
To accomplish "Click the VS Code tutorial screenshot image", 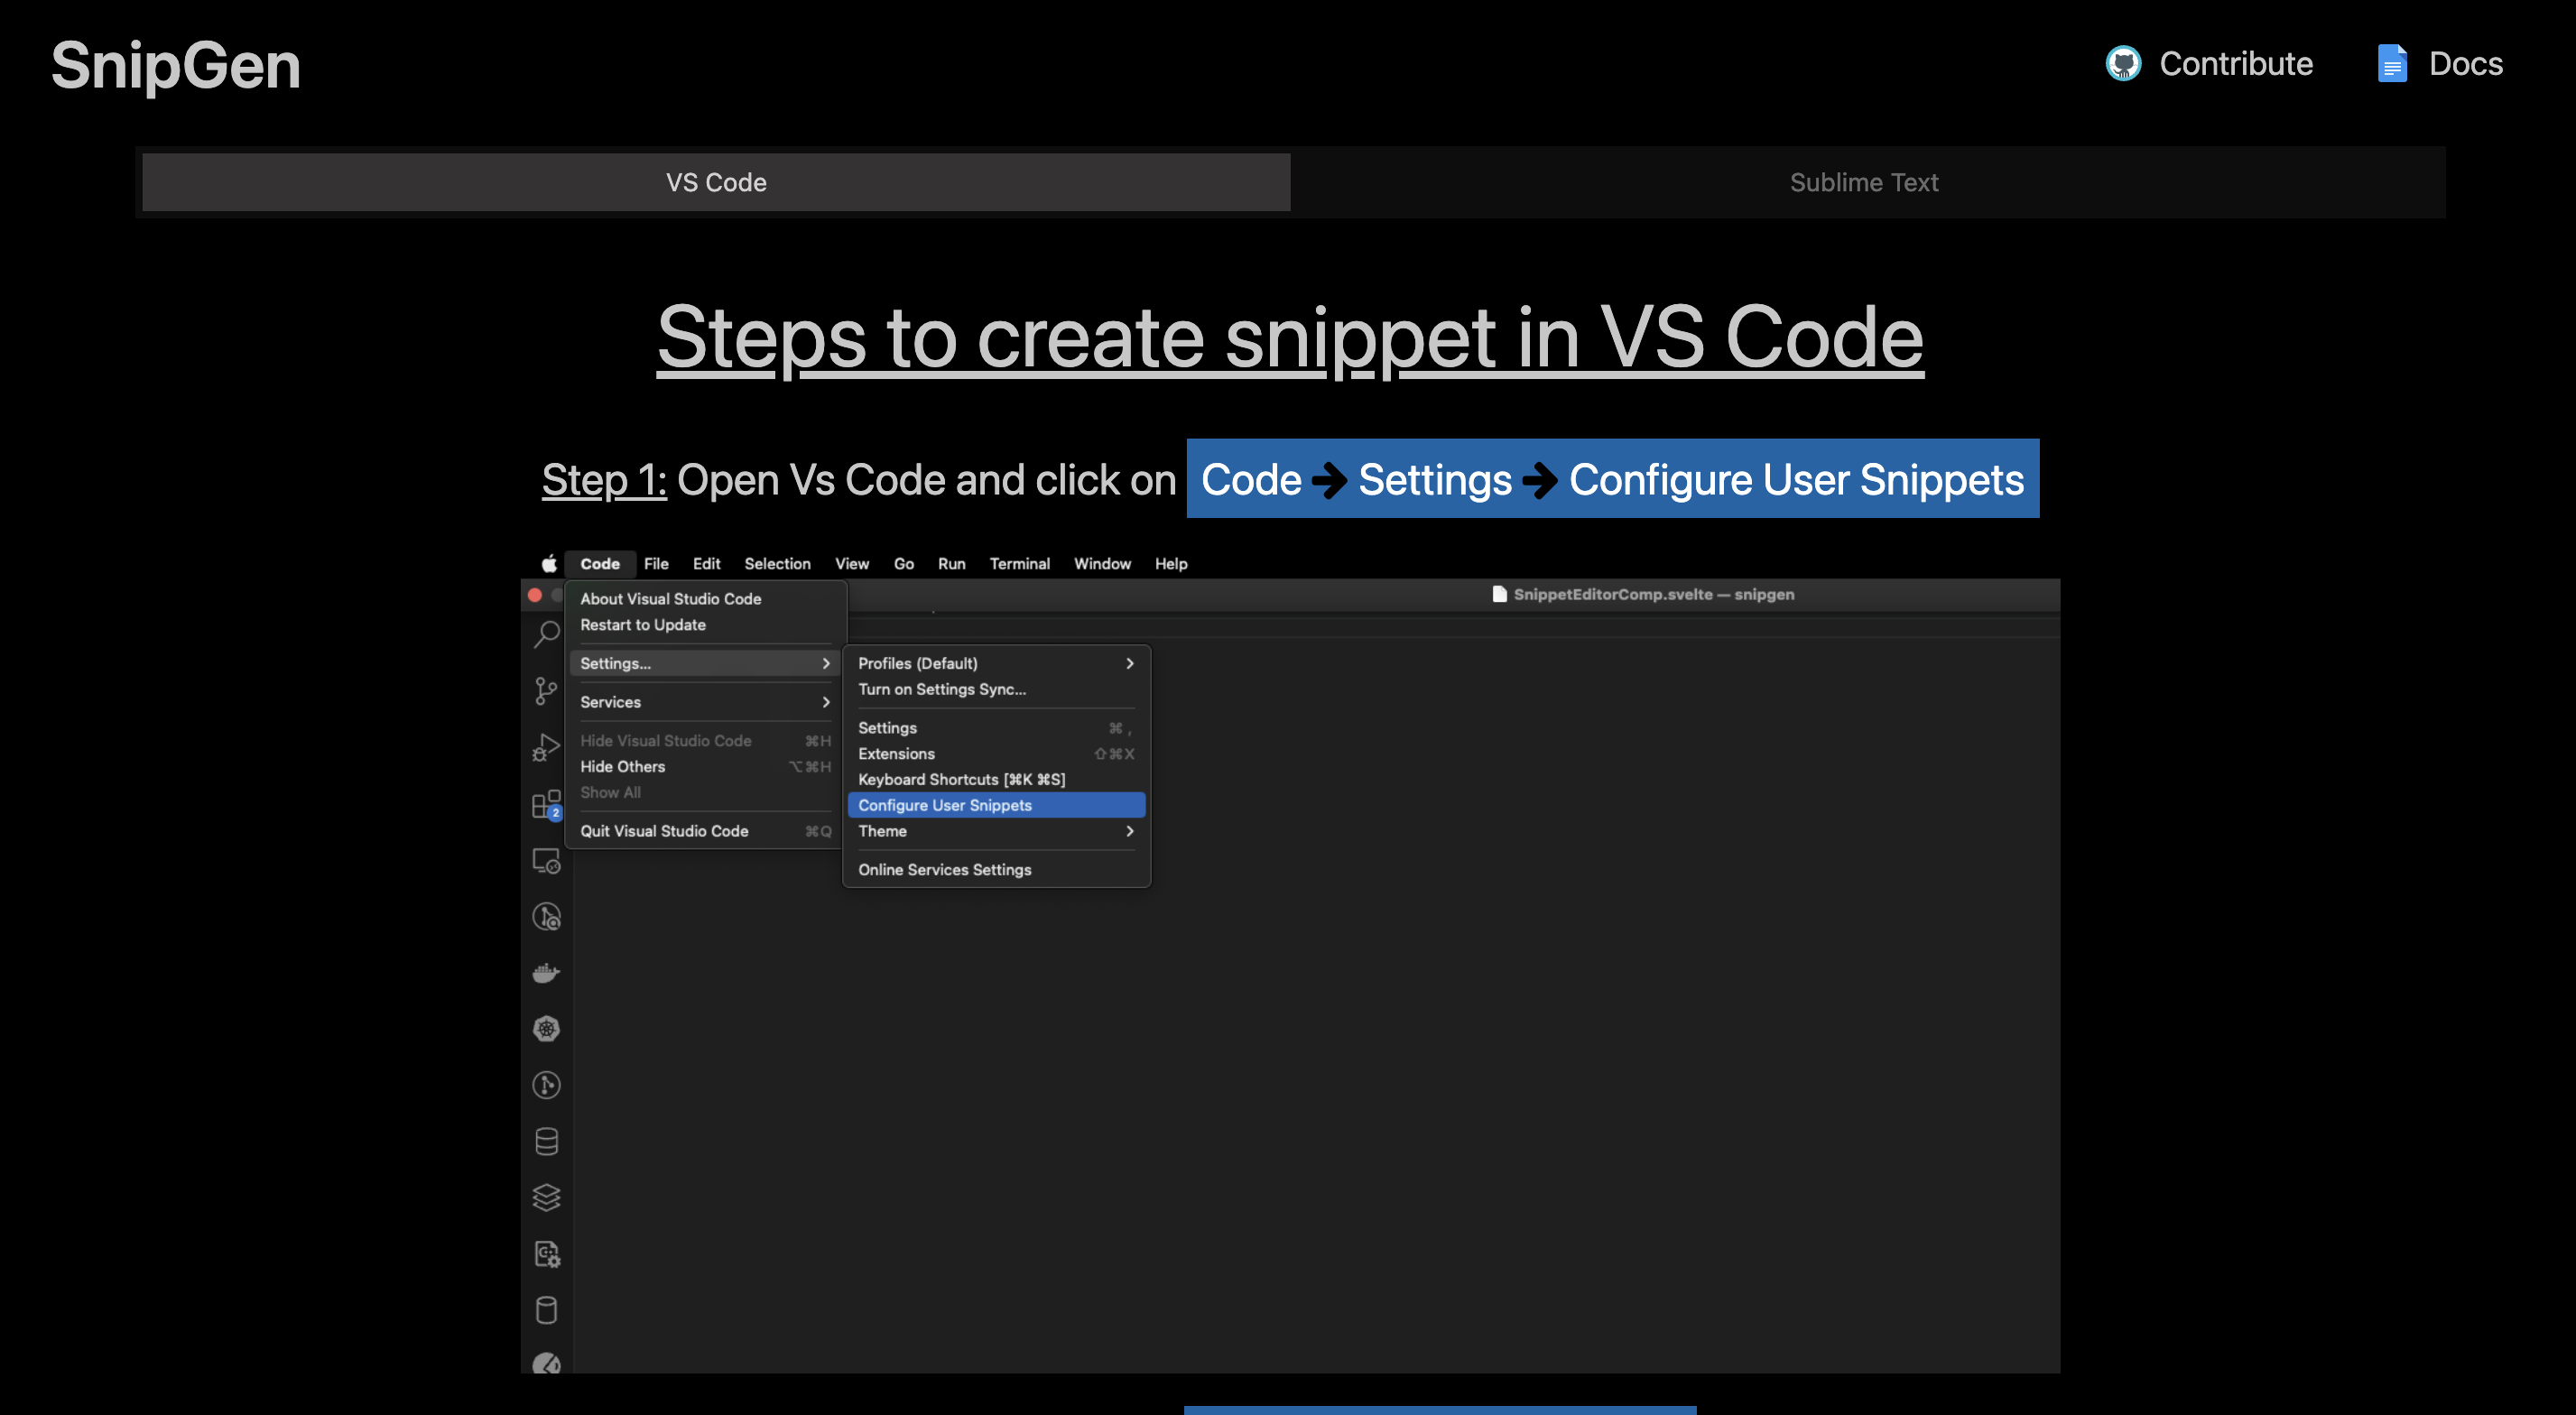I will tap(1290, 960).
